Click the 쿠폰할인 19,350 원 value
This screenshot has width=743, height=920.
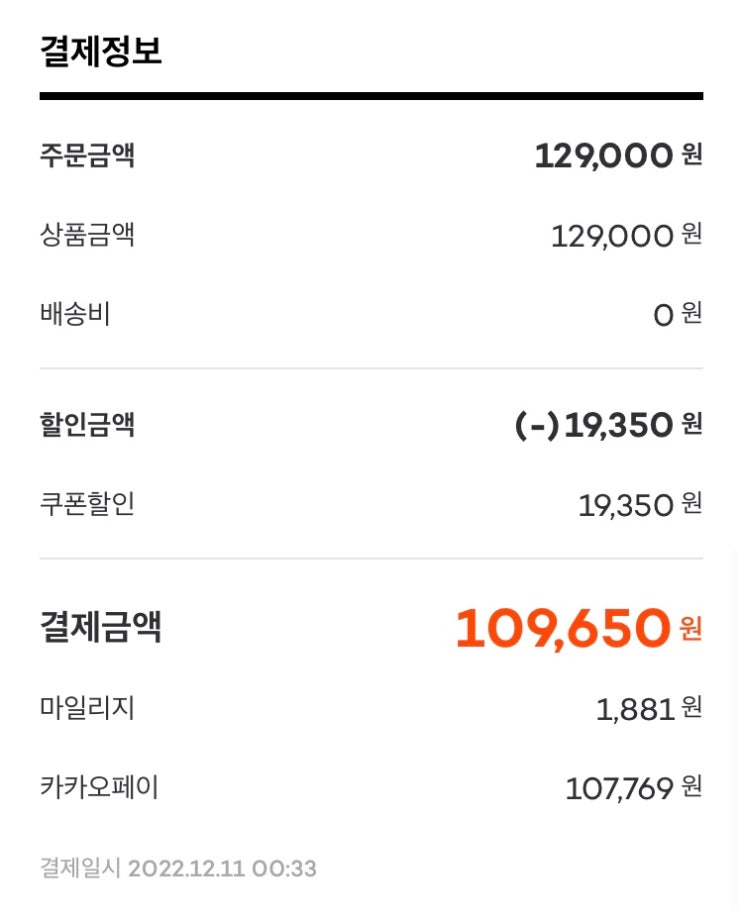point(639,505)
